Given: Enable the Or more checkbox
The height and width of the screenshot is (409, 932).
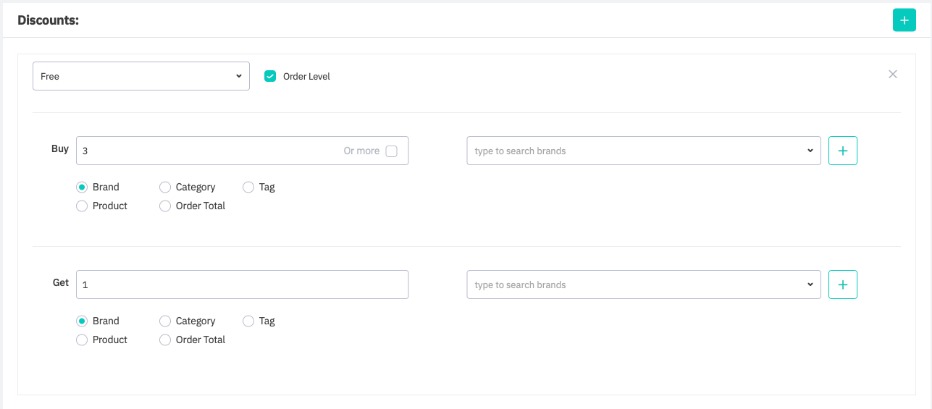Looking at the screenshot, I should [x=391, y=151].
